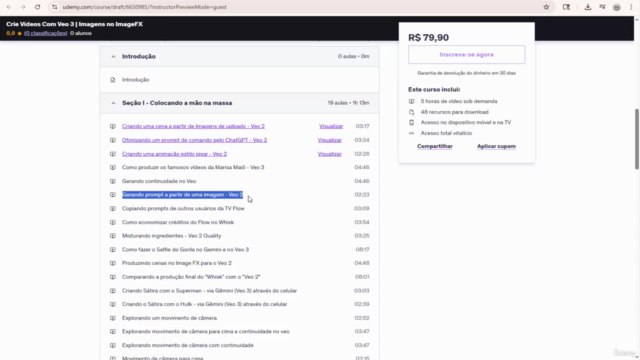Click video icon beside Sátira com o Superman lecture
The width and height of the screenshot is (640, 360).
[113, 291]
